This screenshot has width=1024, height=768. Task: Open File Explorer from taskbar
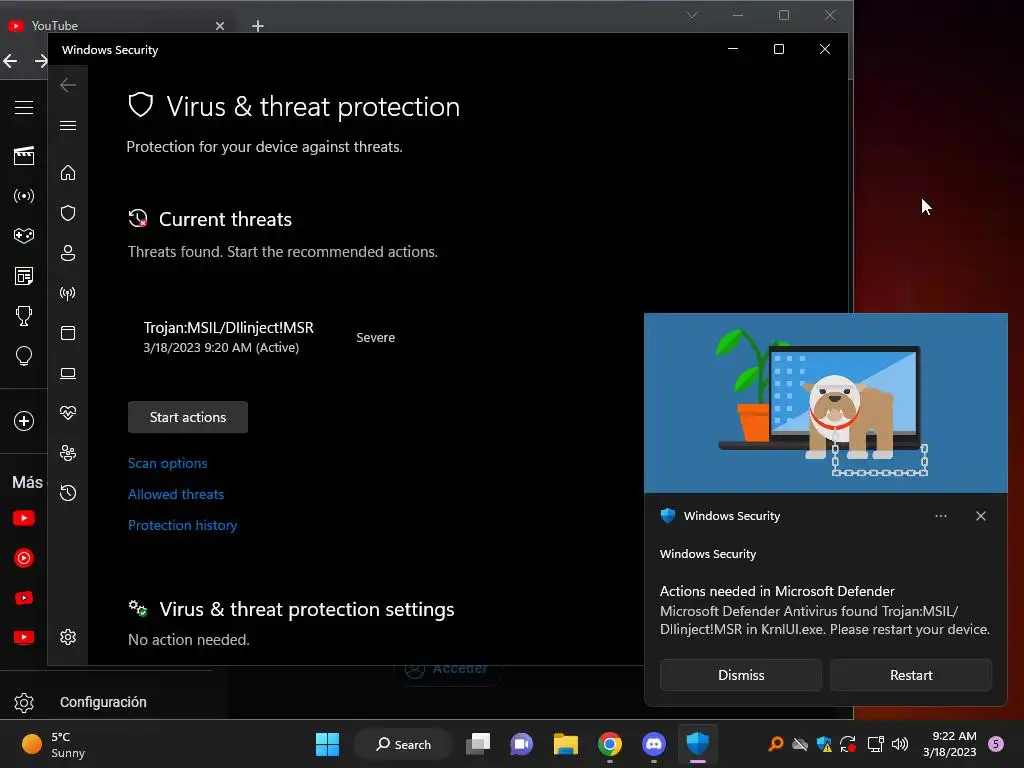[x=566, y=744]
